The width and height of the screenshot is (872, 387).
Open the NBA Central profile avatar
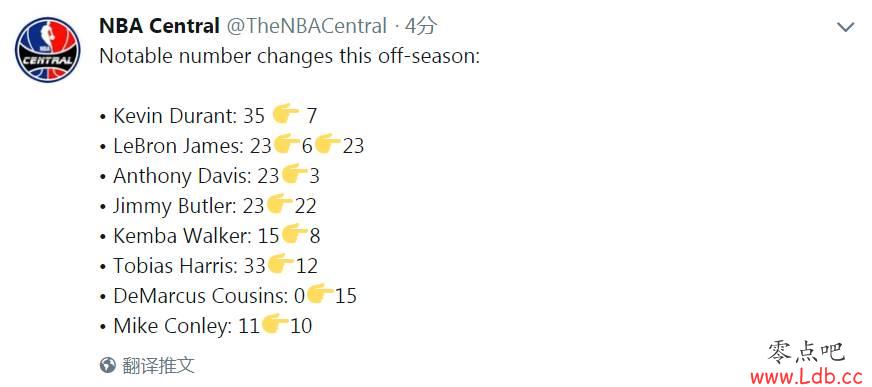coord(47,50)
